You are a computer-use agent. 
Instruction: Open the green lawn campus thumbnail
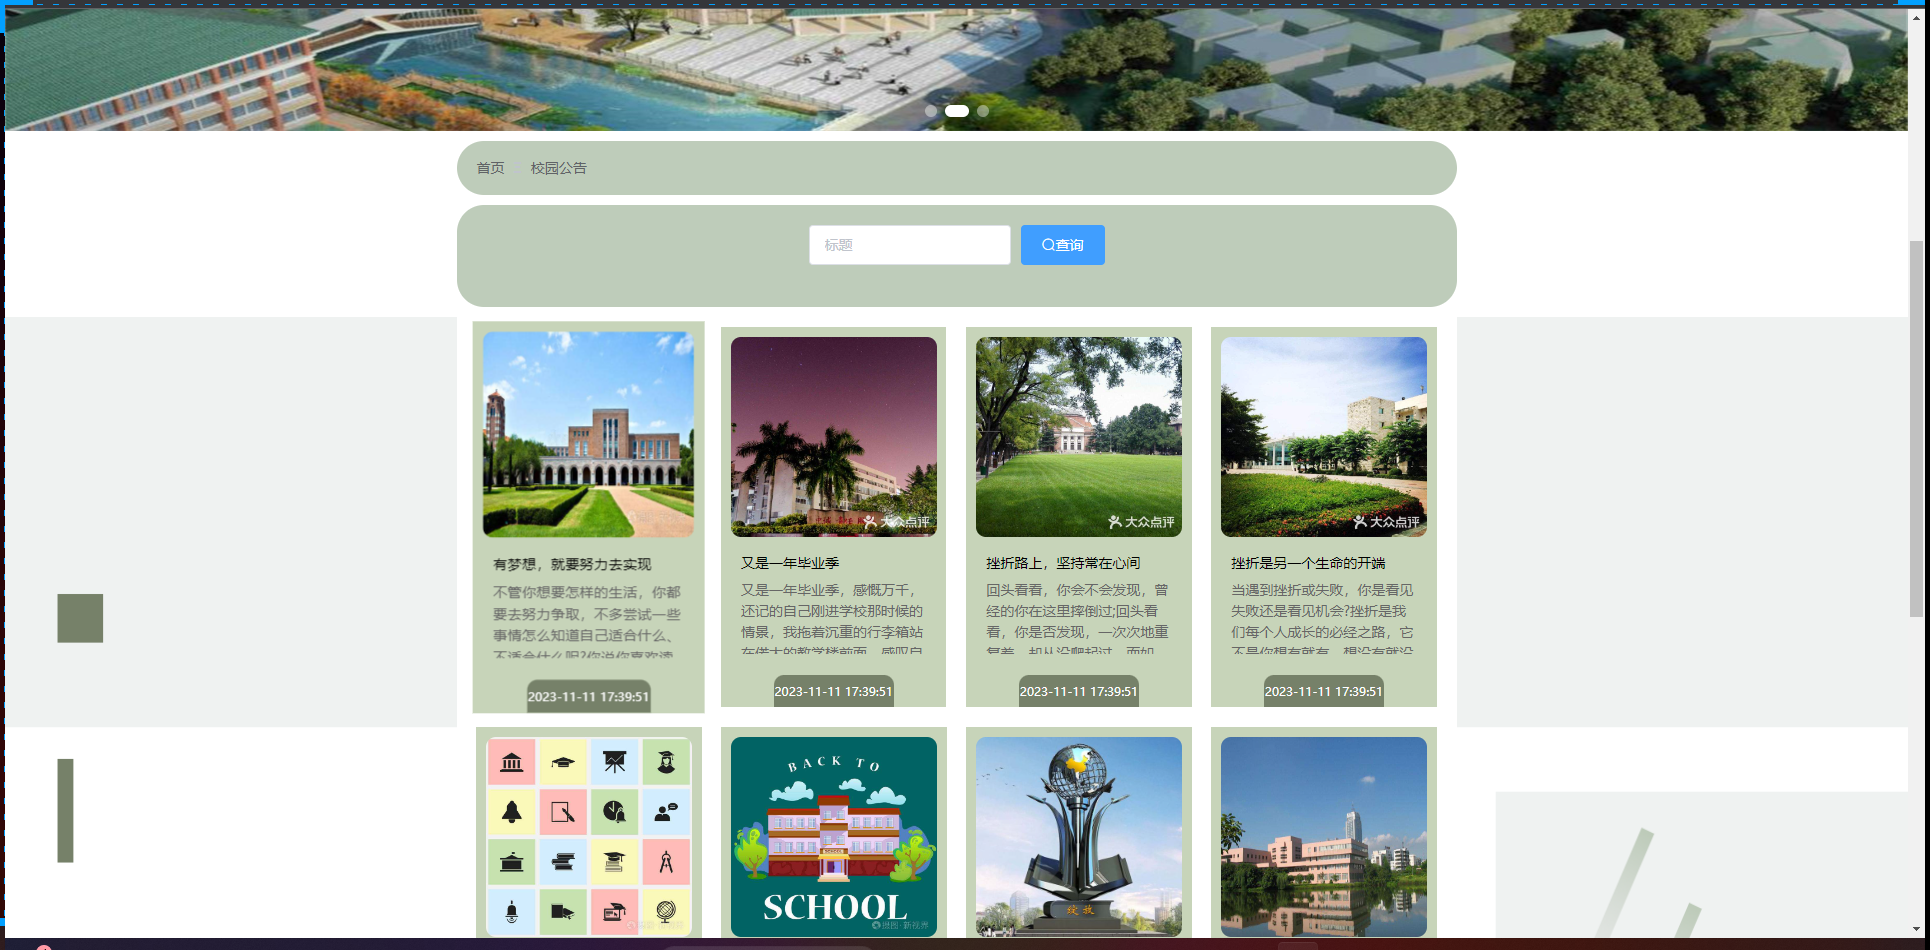[x=1079, y=437]
